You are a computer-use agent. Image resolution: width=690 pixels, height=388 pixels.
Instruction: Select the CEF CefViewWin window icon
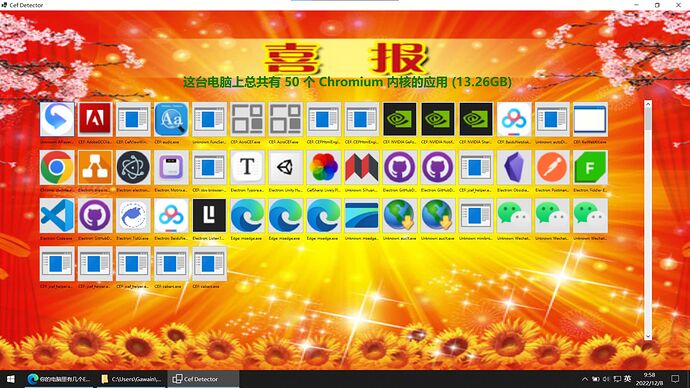(x=133, y=119)
